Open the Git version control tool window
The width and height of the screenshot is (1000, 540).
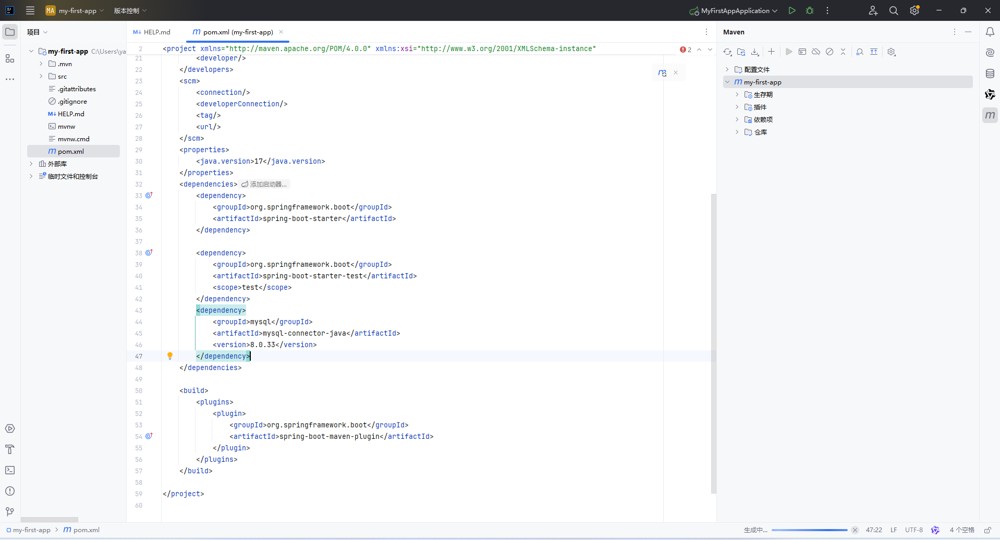(10, 511)
